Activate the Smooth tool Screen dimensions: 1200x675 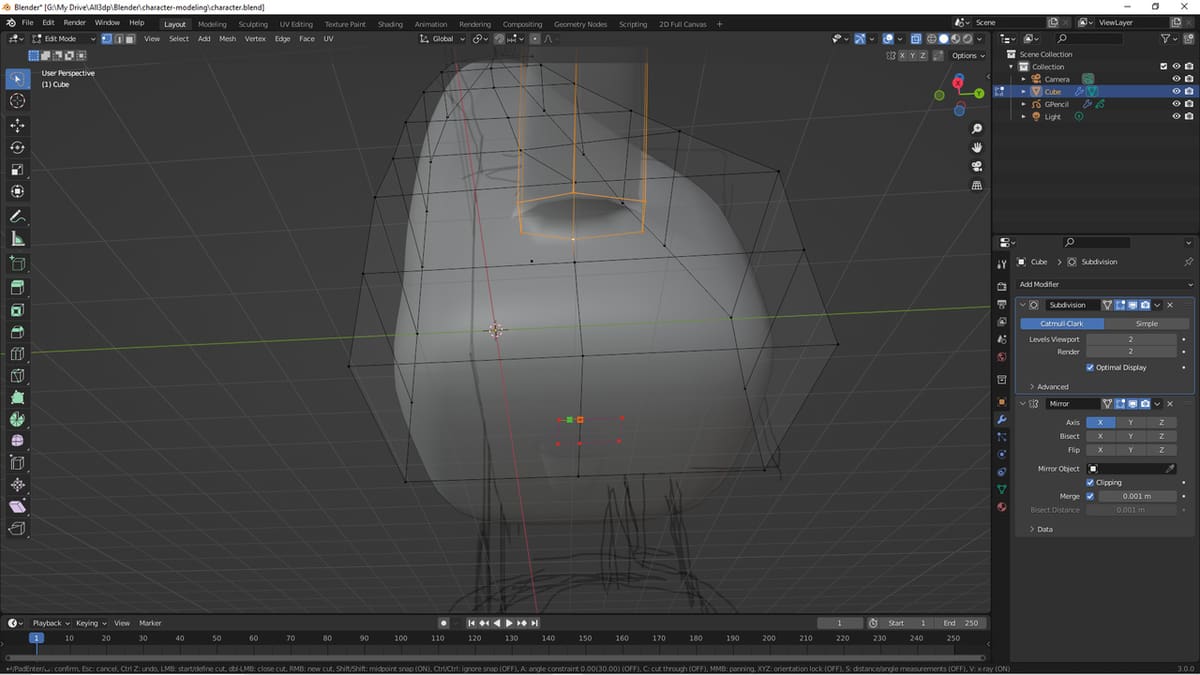pos(17,441)
